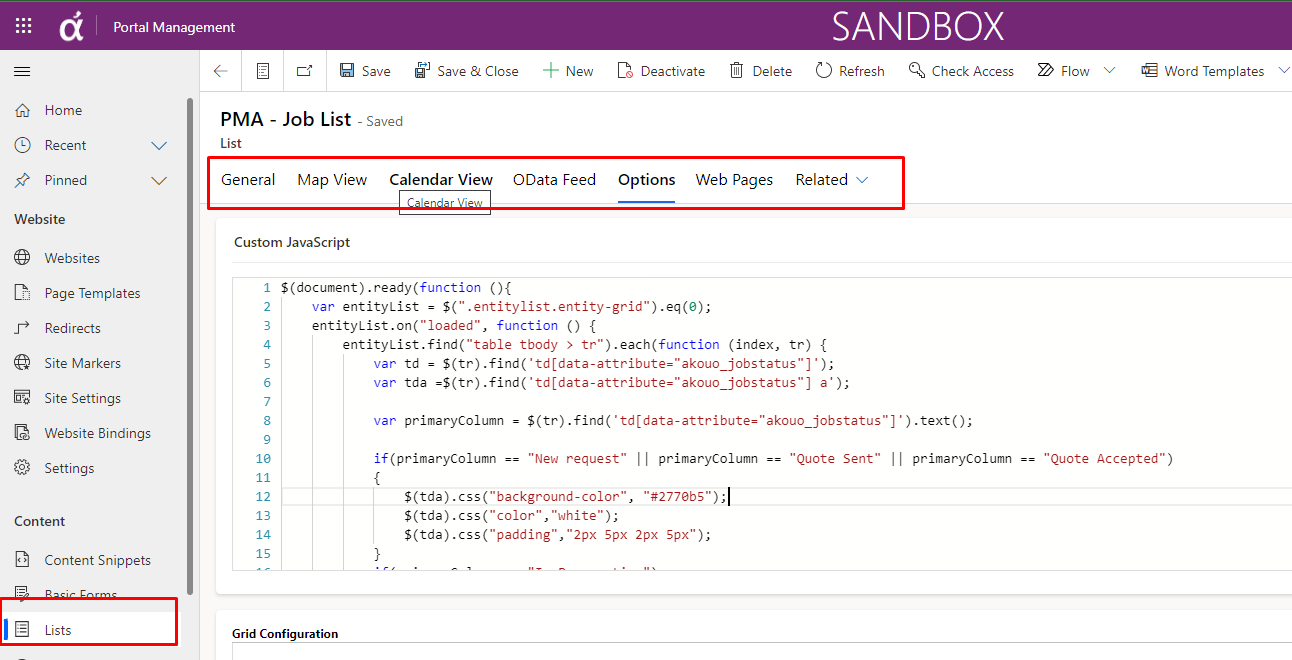The height and width of the screenshot is (660, 1292).
Task: Open the OData Feed tab
Action: click(x=554, y=180)
